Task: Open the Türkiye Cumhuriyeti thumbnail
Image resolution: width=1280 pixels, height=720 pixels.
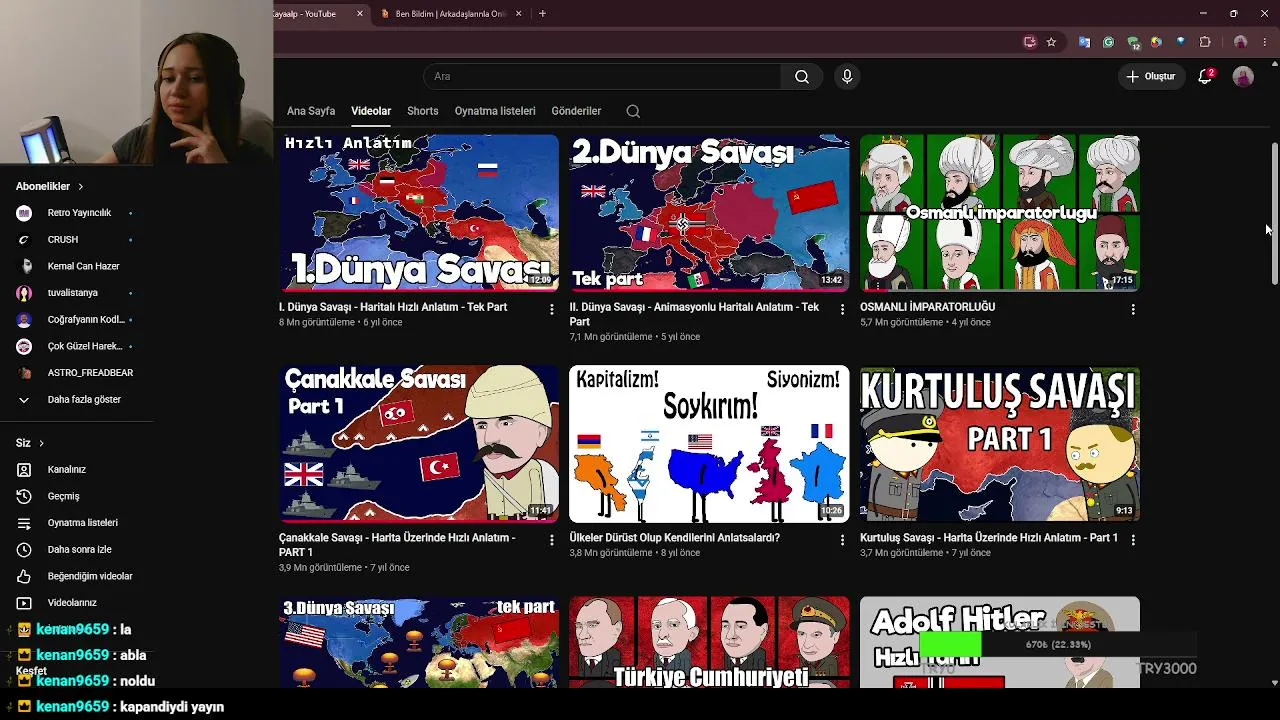Action: point(709,642)
